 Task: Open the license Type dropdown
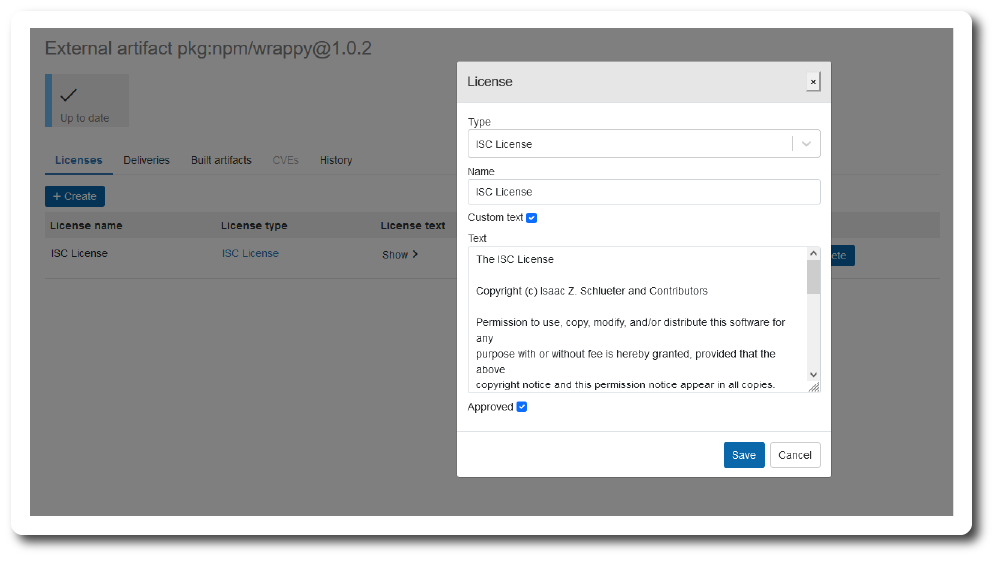pyautogui.click(x=630, y=144)
